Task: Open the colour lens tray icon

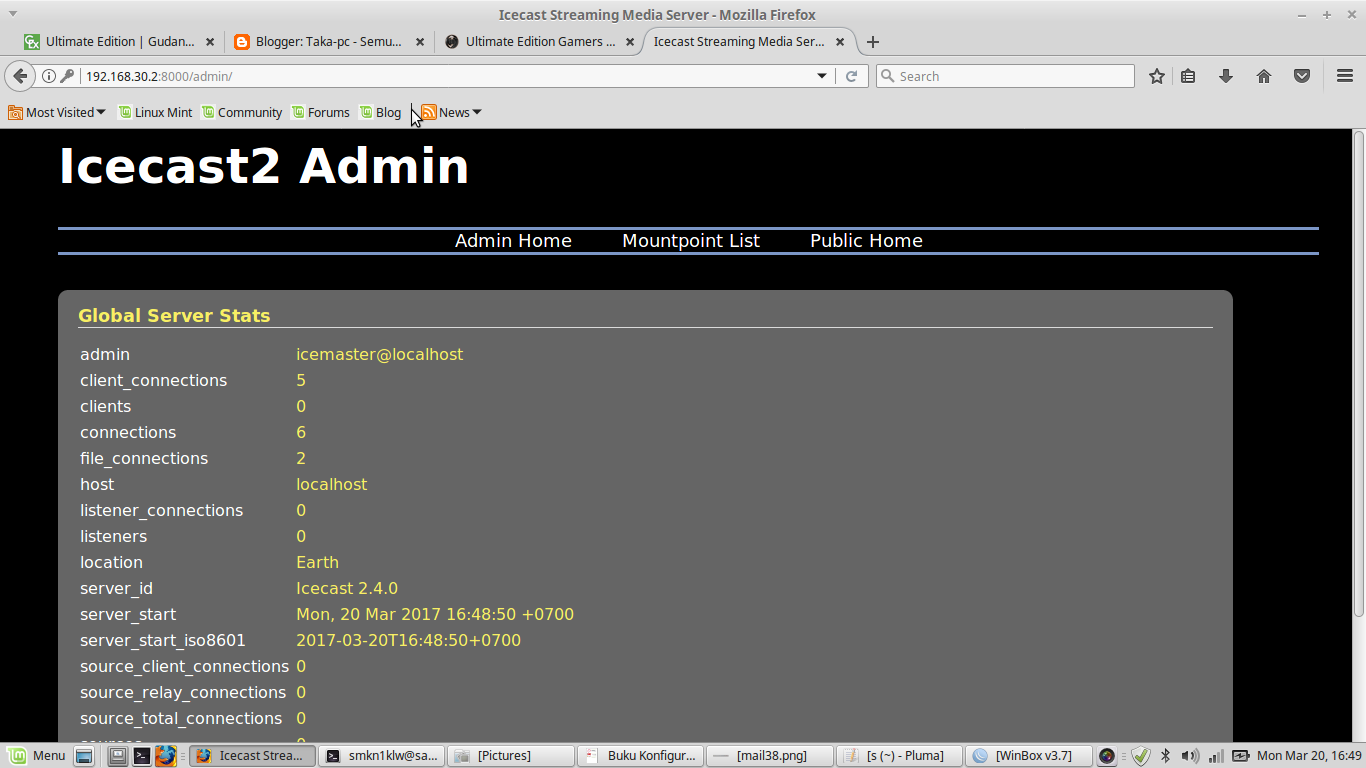Action: click(1107, 756)
